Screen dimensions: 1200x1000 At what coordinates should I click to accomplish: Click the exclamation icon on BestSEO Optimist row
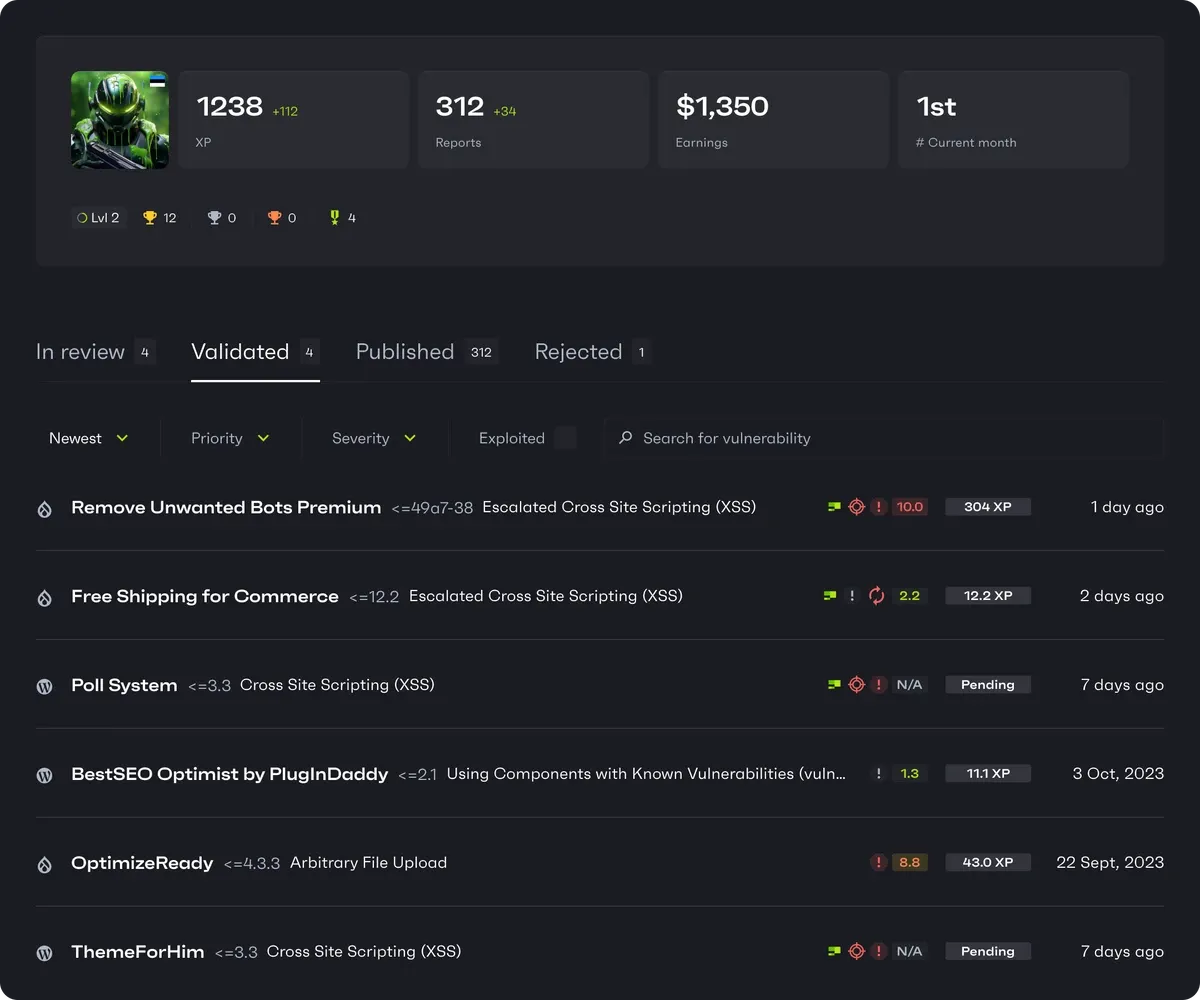pos(879,773)
